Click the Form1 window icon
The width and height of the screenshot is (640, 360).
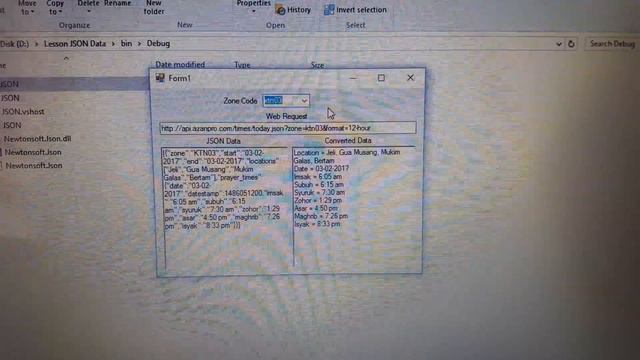(160, 78)
